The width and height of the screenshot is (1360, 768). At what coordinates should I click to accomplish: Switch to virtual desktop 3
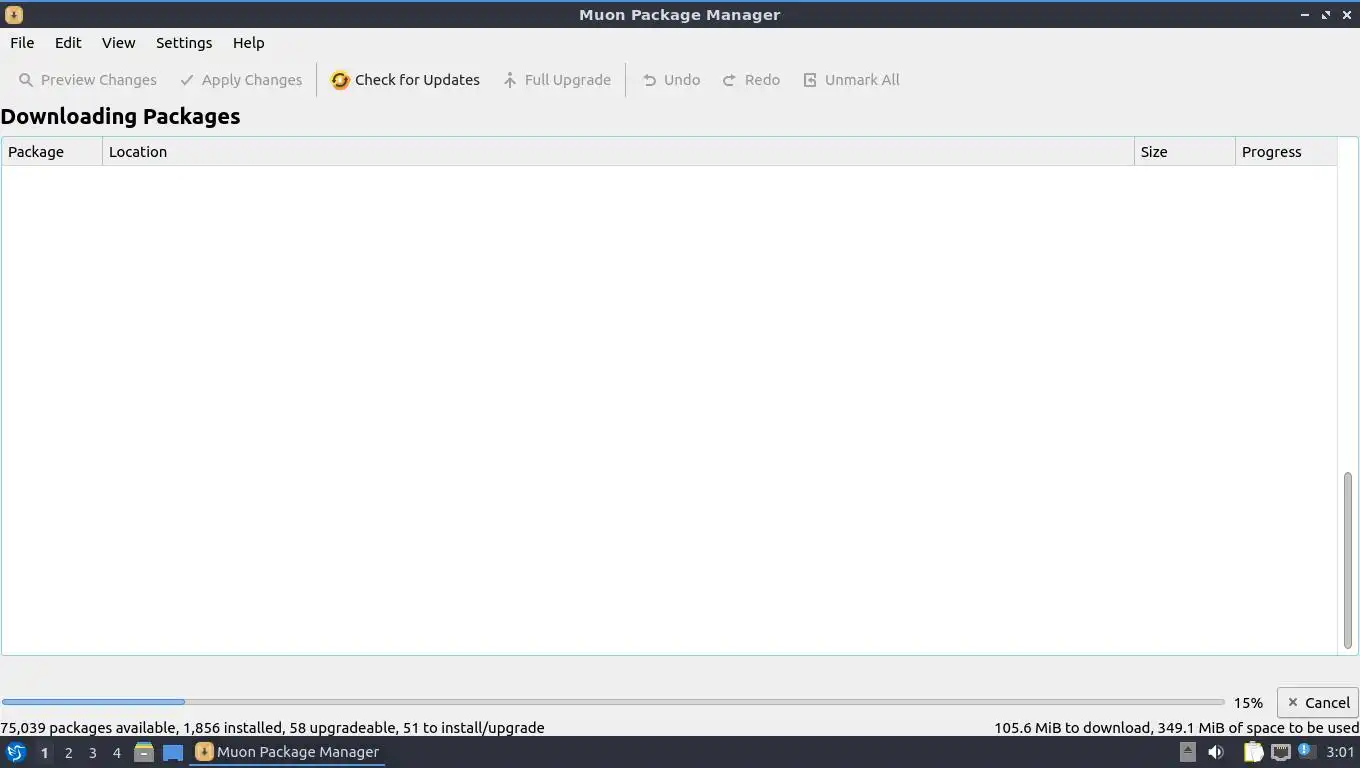92,753
